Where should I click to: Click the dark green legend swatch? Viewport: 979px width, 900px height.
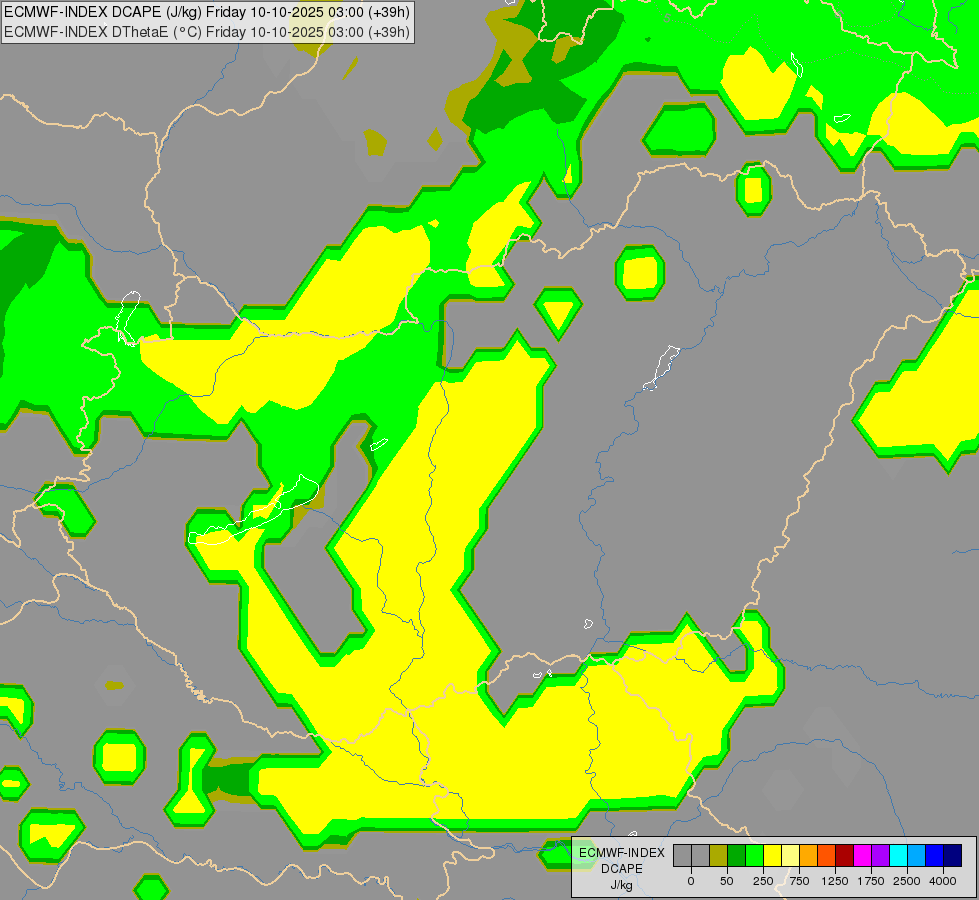[x=737, y=855]
